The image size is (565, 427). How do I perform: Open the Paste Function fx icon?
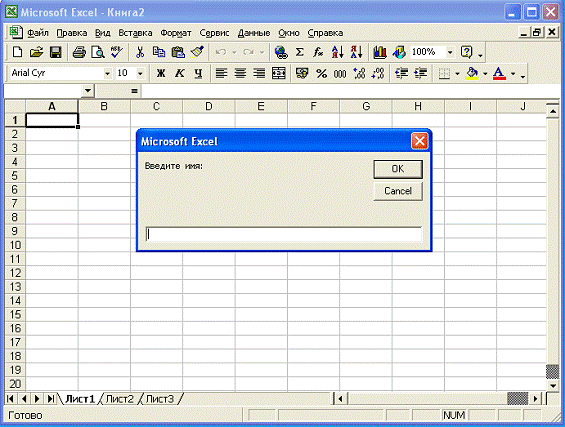pyautogui.click(x=318, y=52)
